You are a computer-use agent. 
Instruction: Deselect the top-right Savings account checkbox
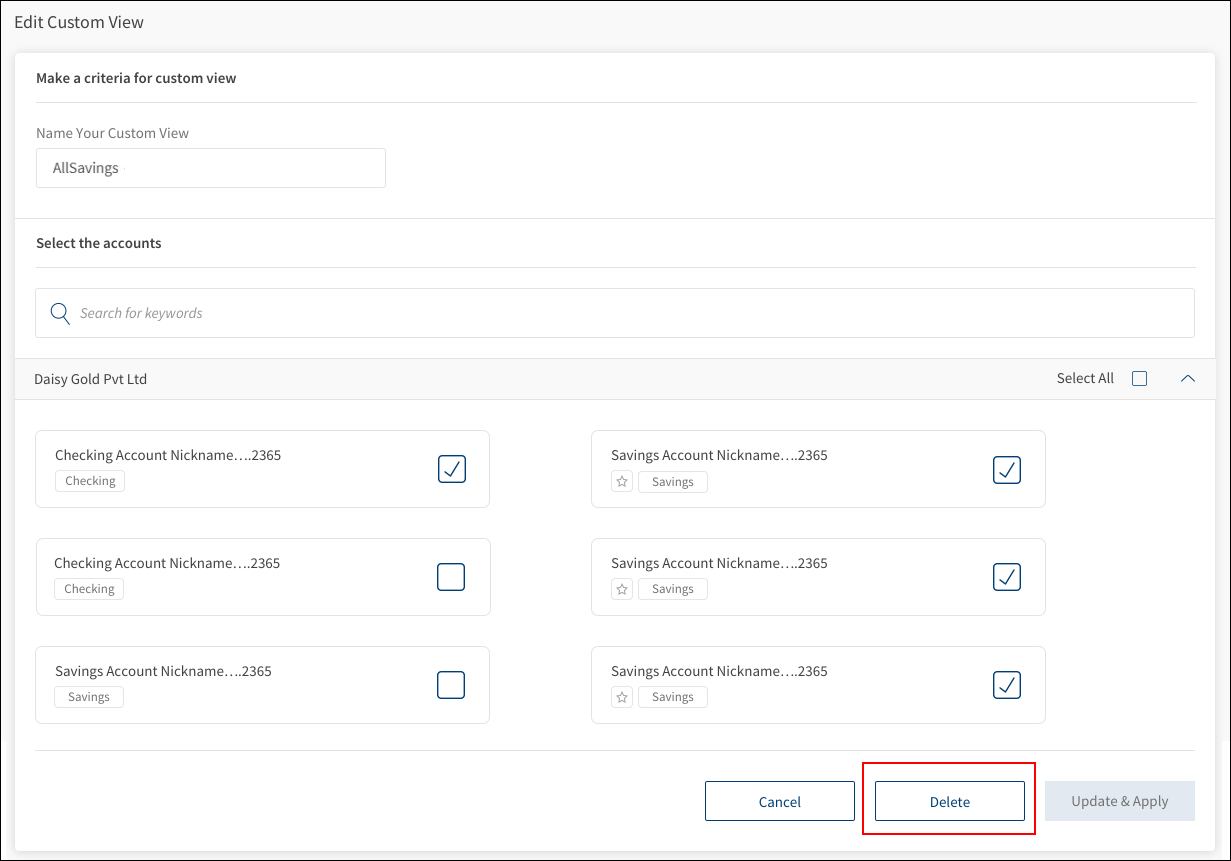[x=1006, y=469]
